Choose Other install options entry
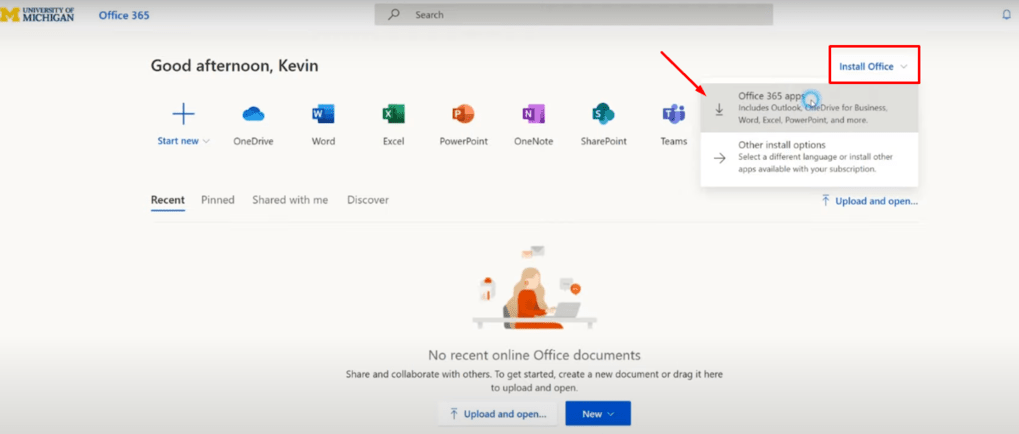The width and height of the screenshot is (1019, 434). click(809, 157)
